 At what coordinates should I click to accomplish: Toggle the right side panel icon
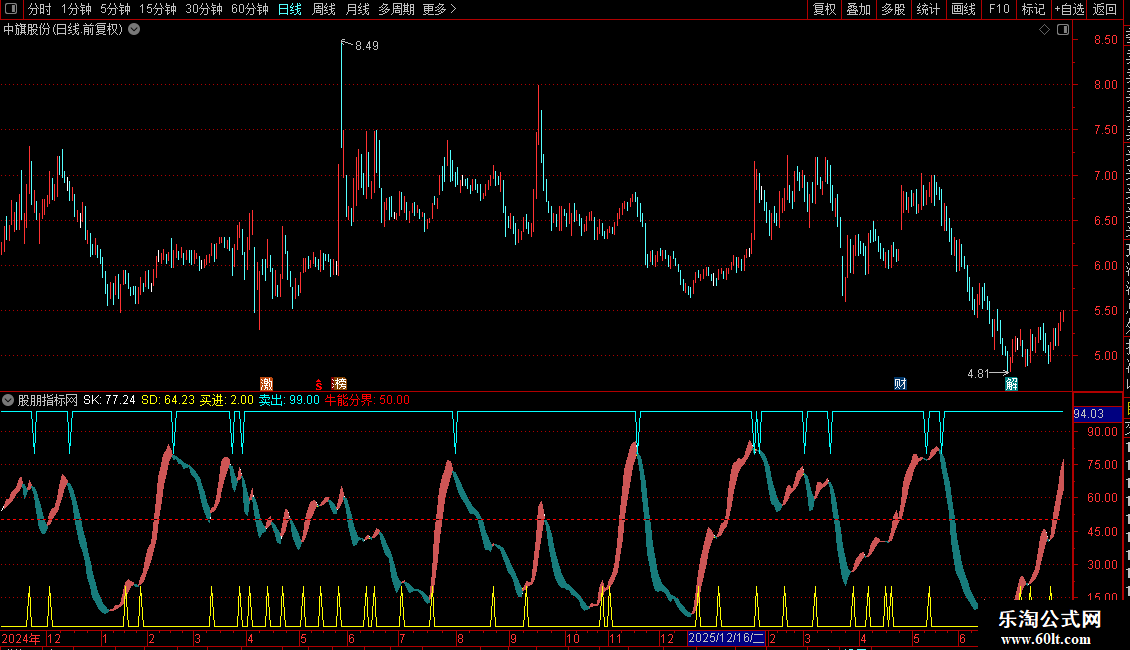pyautogui.click(x=1063, y=30)
